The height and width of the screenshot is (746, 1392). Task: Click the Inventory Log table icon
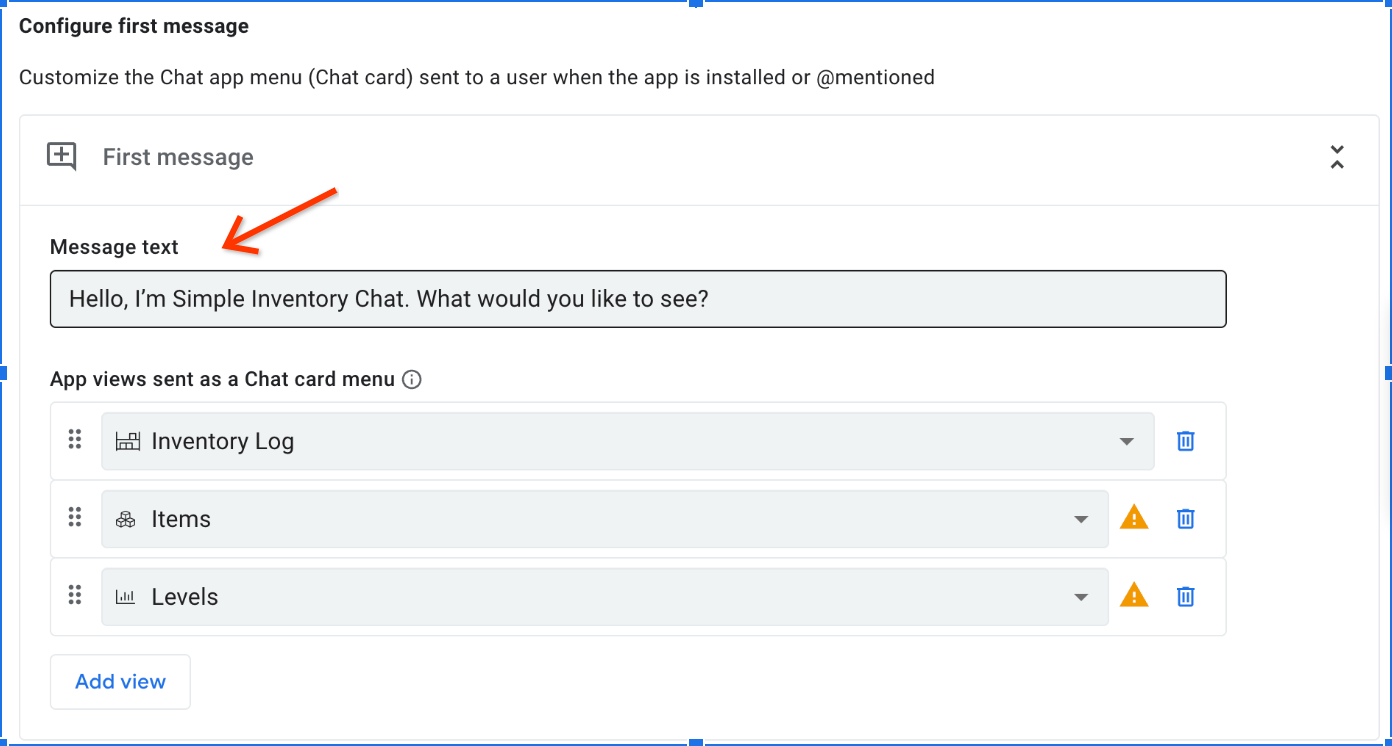(x=127, y=440)
